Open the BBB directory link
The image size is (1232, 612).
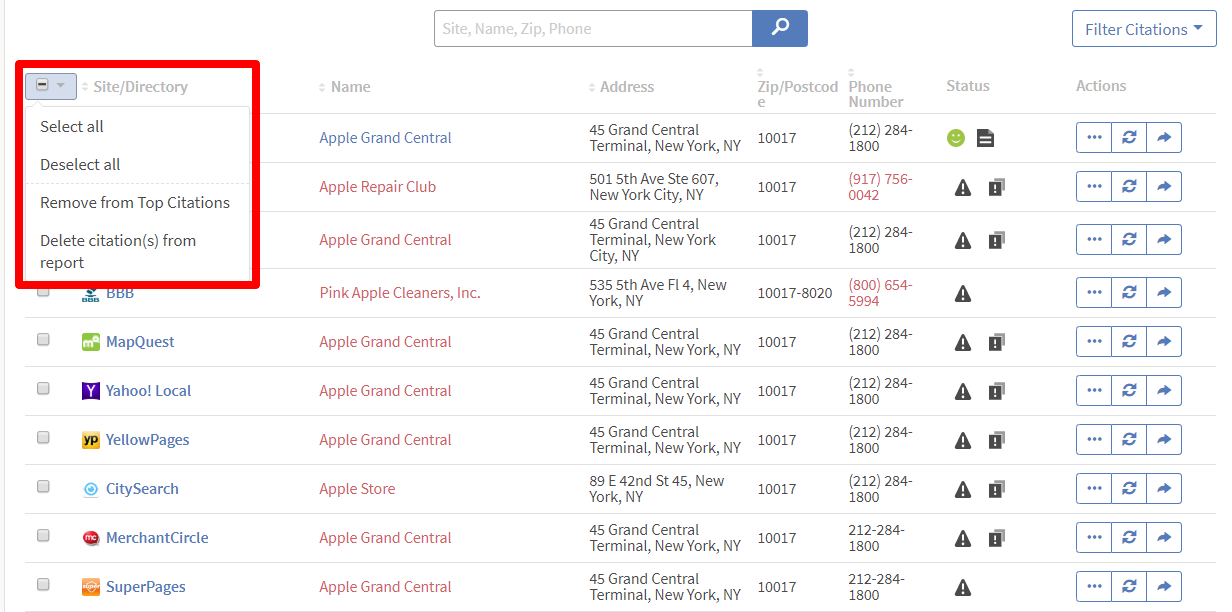120,293
